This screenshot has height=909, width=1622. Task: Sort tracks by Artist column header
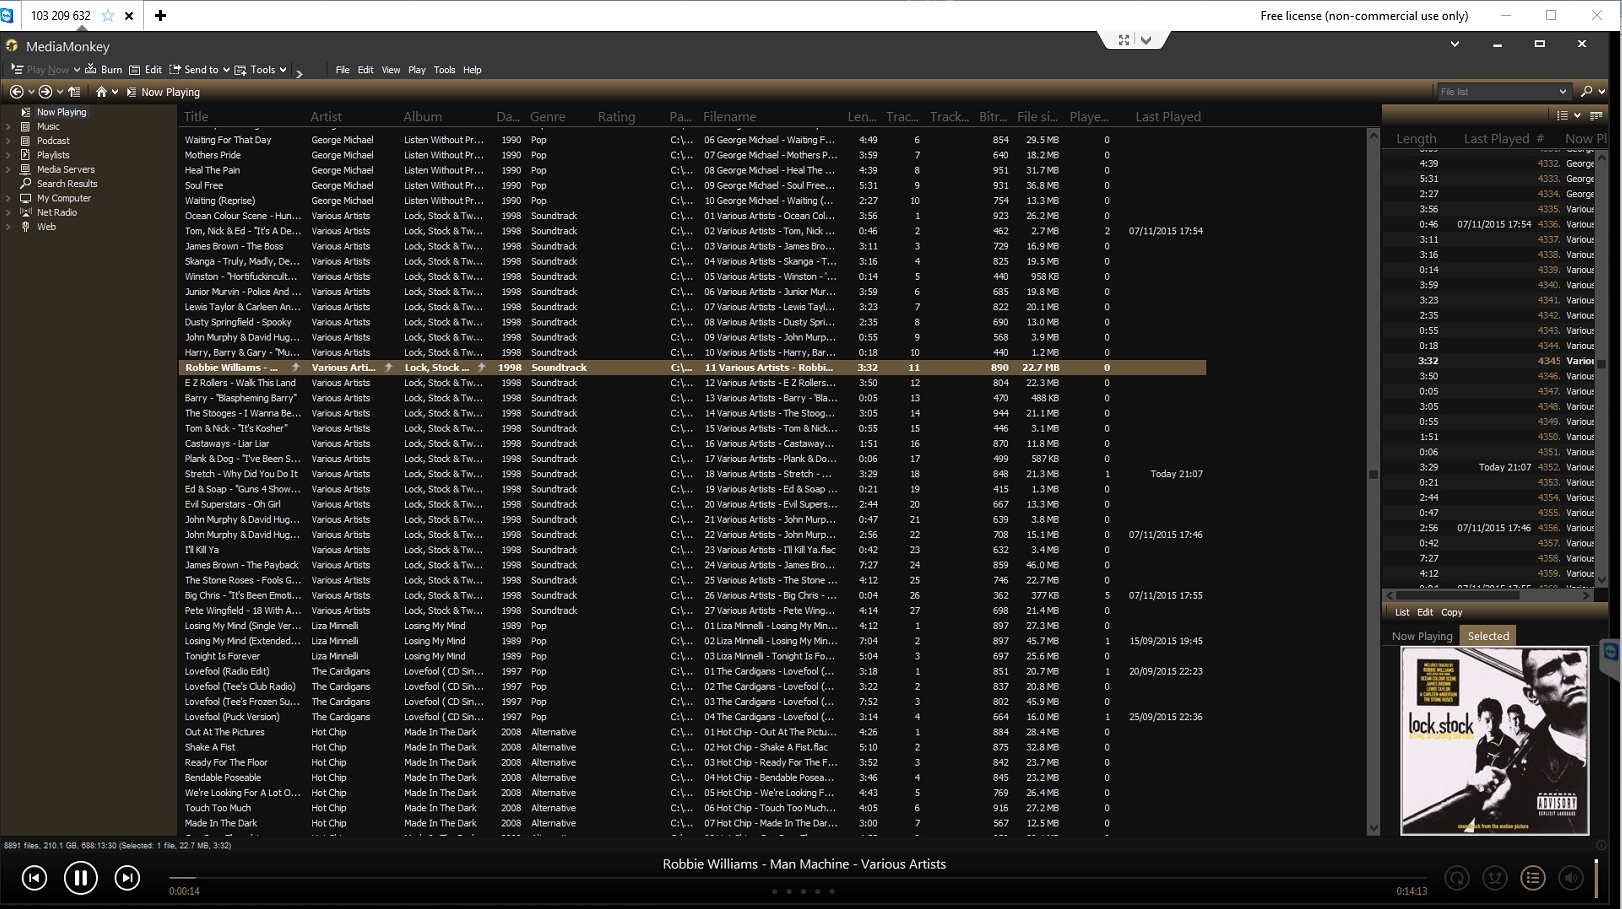click(x=326, y=117)
